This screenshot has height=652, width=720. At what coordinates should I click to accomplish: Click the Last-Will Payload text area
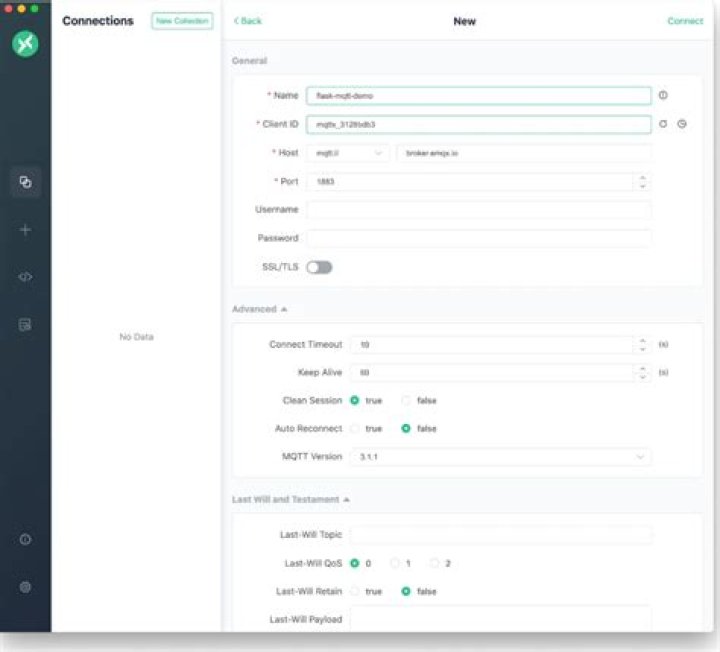pyautogui.click(x=501, y=619)
